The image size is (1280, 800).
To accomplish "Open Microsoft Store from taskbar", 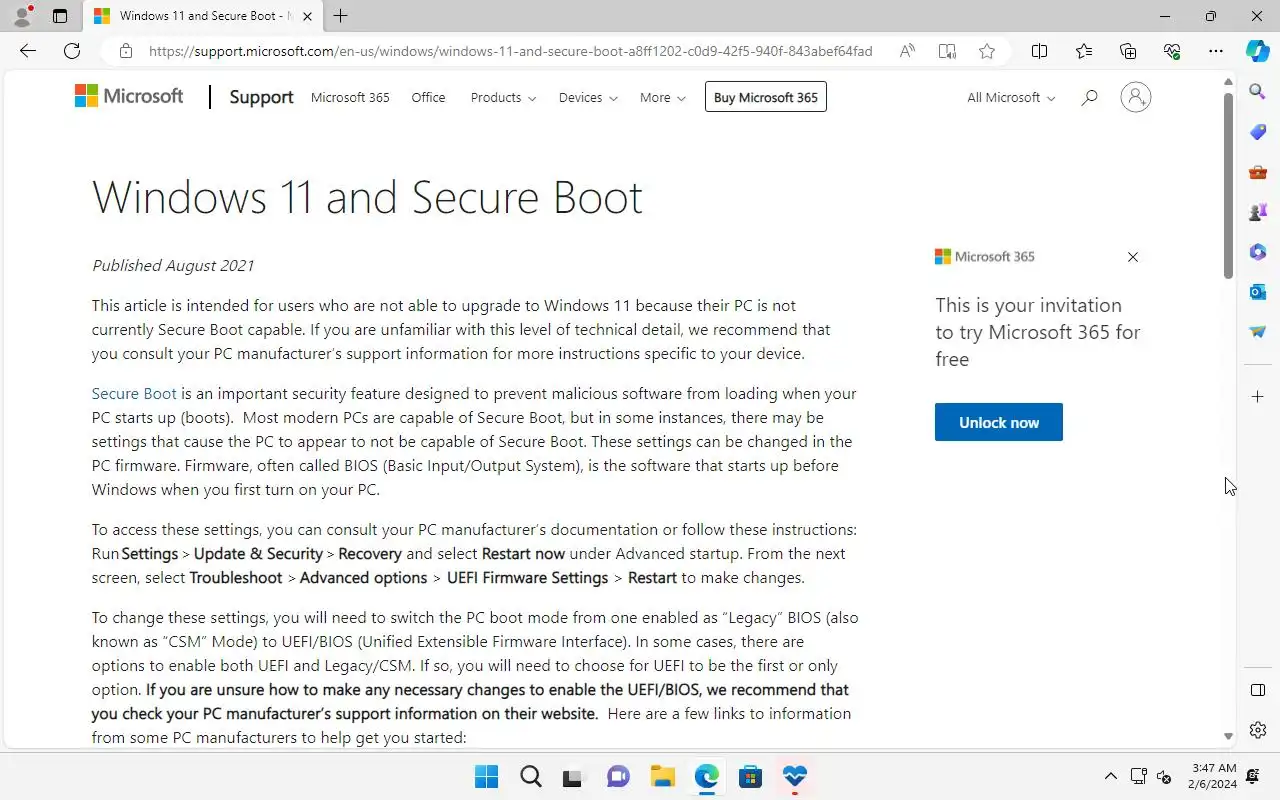I will [x=750, y=776].
